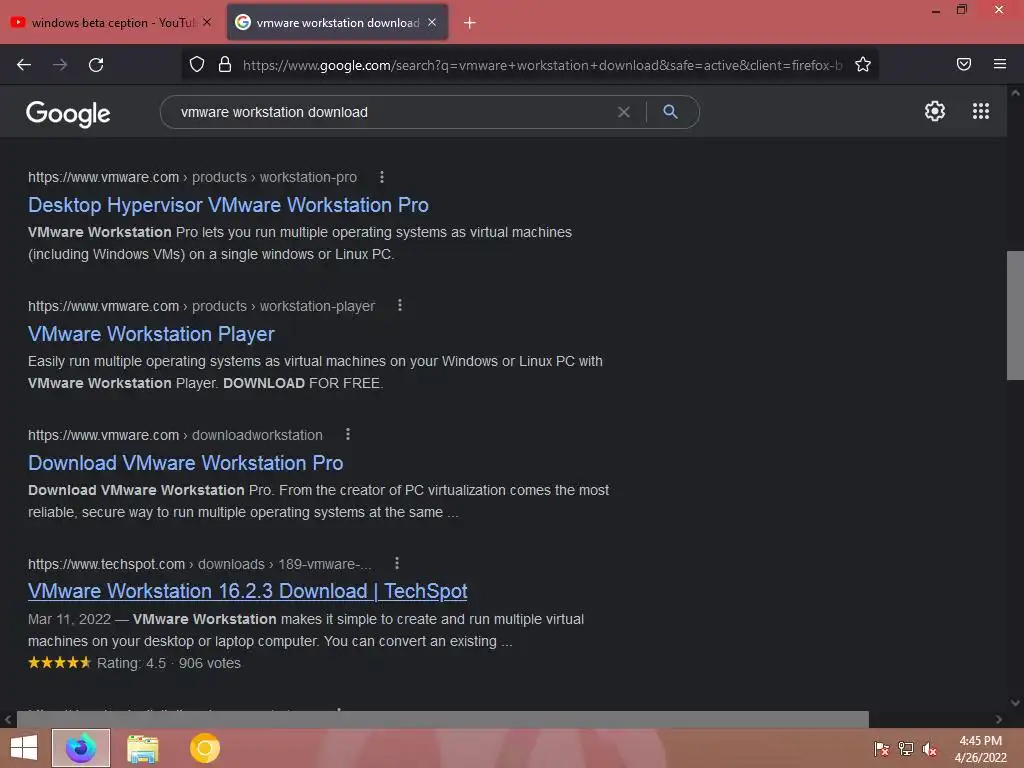Click the scroll right arrow

[x=999, y=719]
